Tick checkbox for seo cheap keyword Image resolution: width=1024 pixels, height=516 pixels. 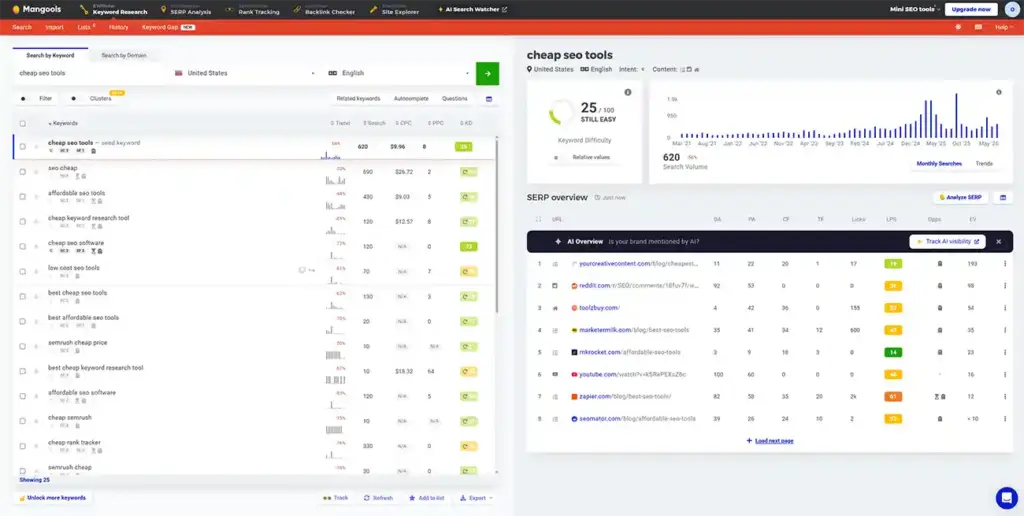point(23,172)
